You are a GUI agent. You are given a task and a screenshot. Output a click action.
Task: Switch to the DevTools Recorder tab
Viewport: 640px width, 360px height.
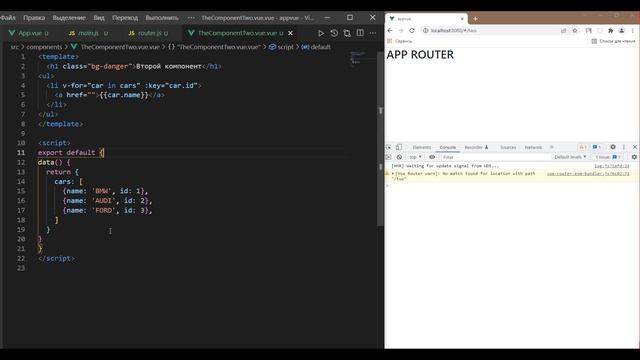pyautogui.click(x=476, y=147)
